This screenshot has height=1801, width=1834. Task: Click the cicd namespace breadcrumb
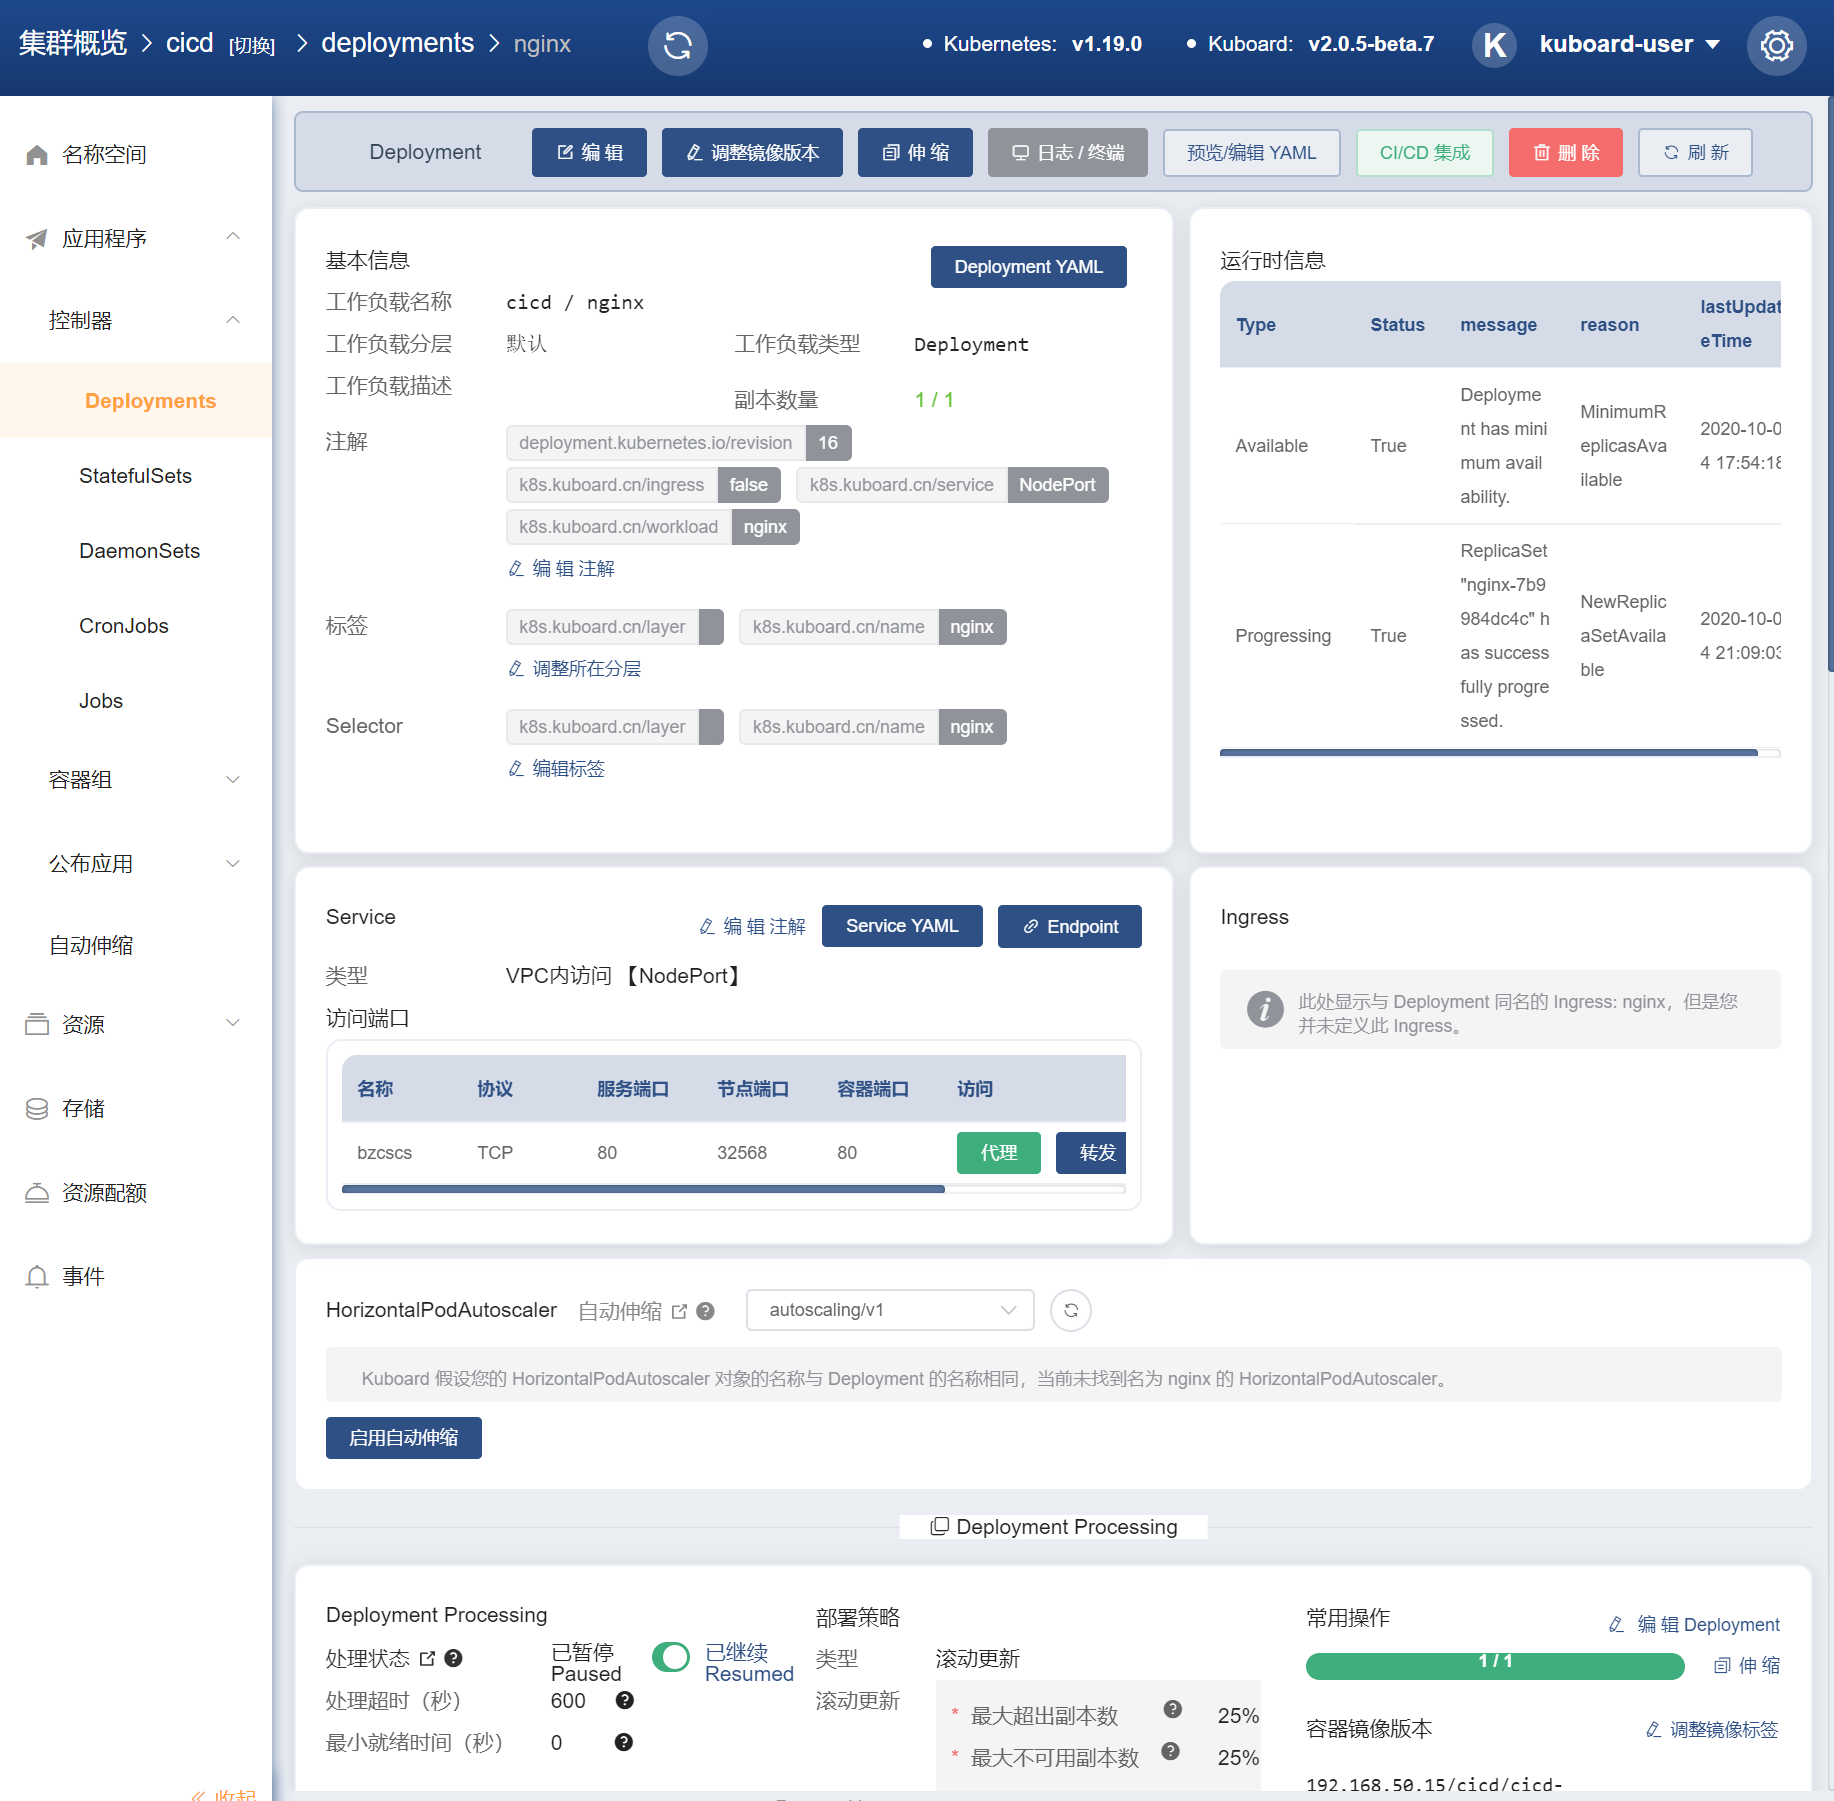point(189,43)
